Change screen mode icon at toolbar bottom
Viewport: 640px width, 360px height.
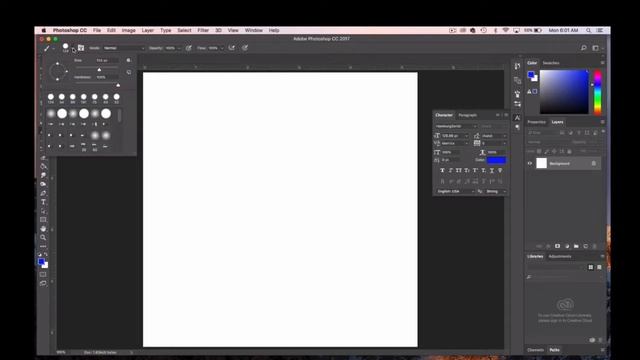pyautogui.click(x=43, y=283)
